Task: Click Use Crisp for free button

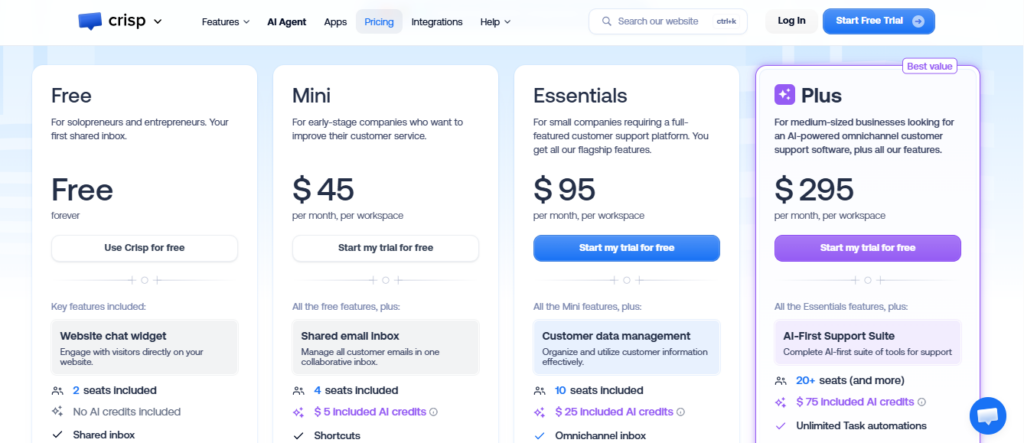Action: [144, 248]
